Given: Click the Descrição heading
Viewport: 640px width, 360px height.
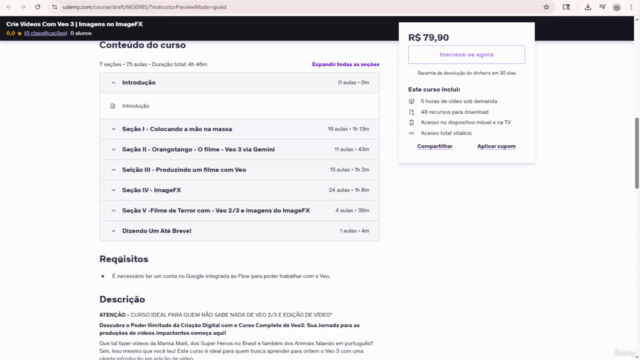Looking at the screenshot, I should [x=122, y=300].
